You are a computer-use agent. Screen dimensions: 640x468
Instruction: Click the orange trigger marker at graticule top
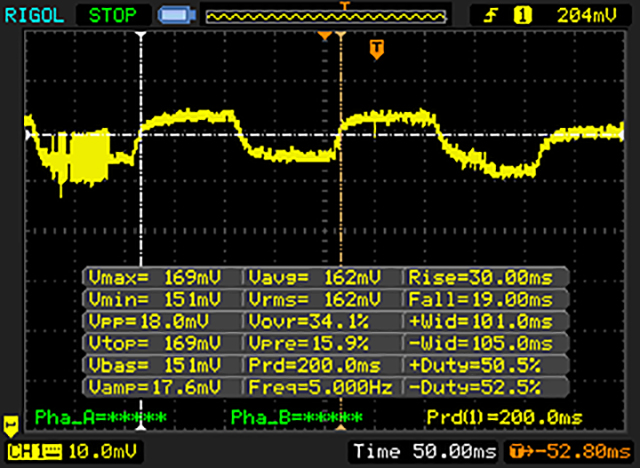coord(324,36)
